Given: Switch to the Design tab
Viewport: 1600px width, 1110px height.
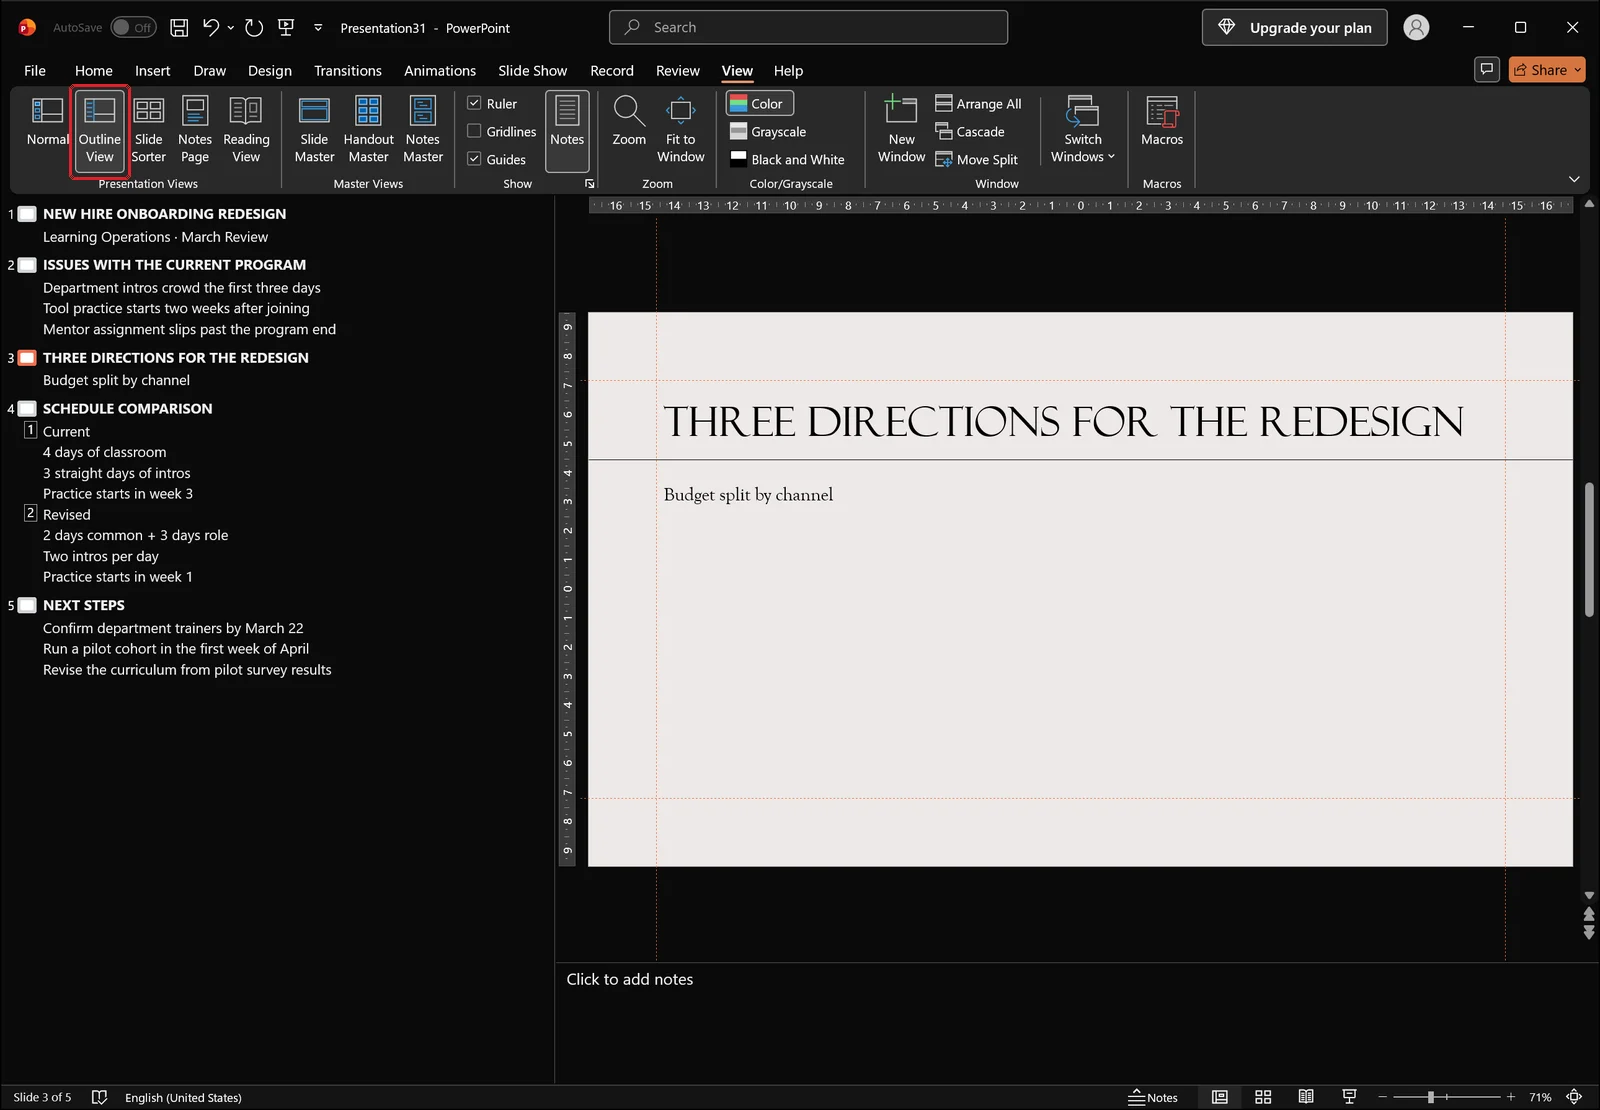Looking at the screenshot, I should click(x=270, y=70).
